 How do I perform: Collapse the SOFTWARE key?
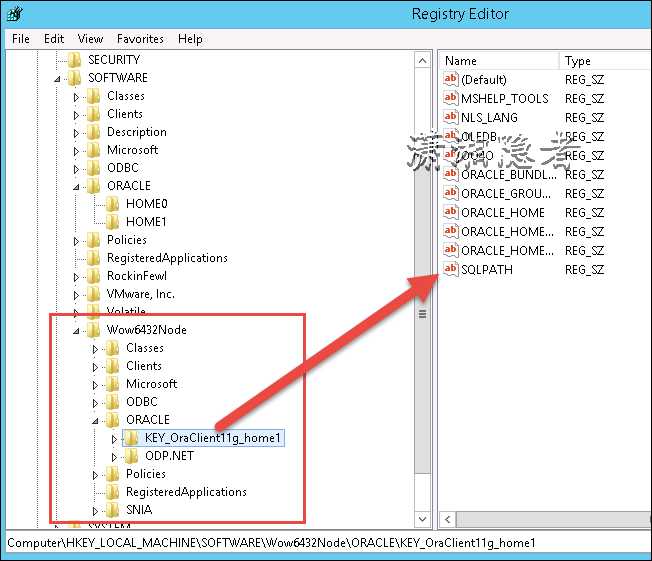pos(57,79)
